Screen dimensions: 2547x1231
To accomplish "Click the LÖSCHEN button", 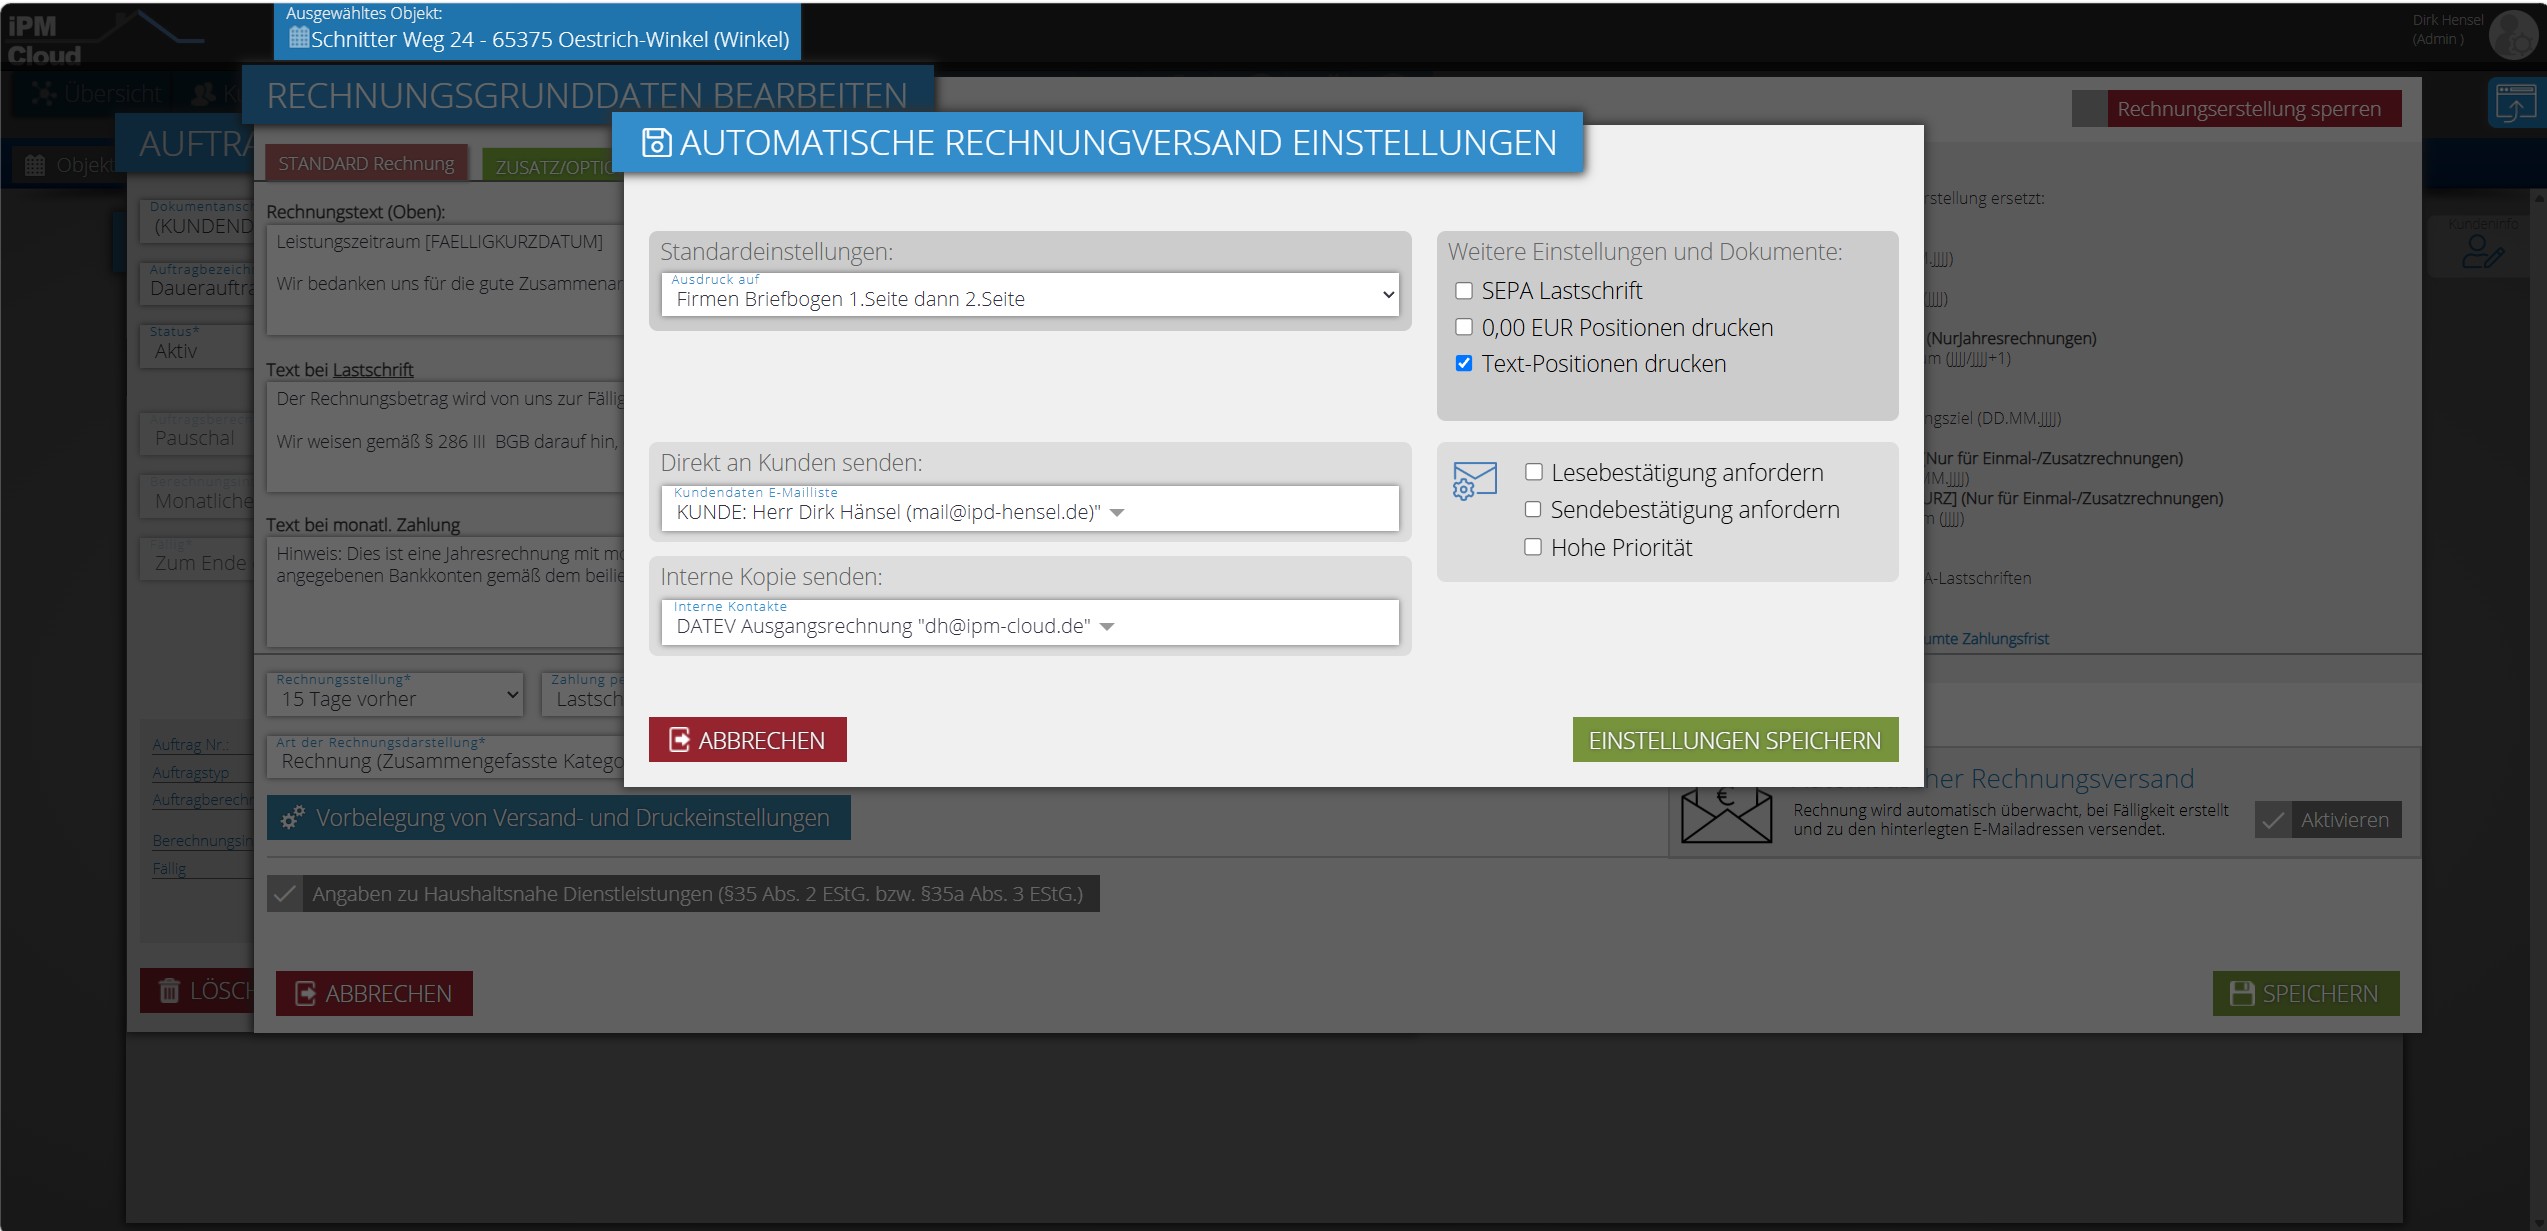I will click(x=197, y=991).
